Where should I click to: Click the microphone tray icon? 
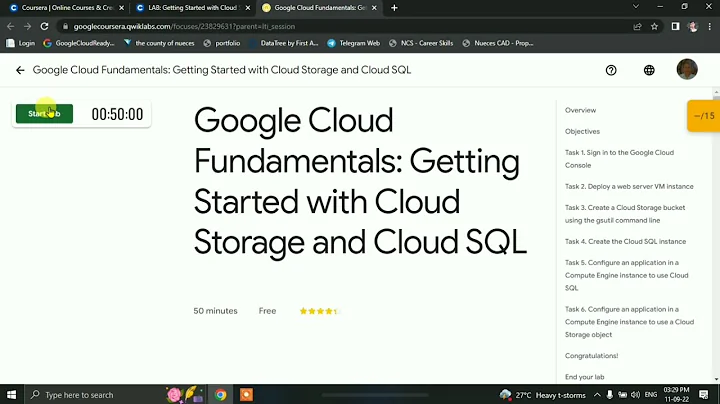click(x=609, y=395)
